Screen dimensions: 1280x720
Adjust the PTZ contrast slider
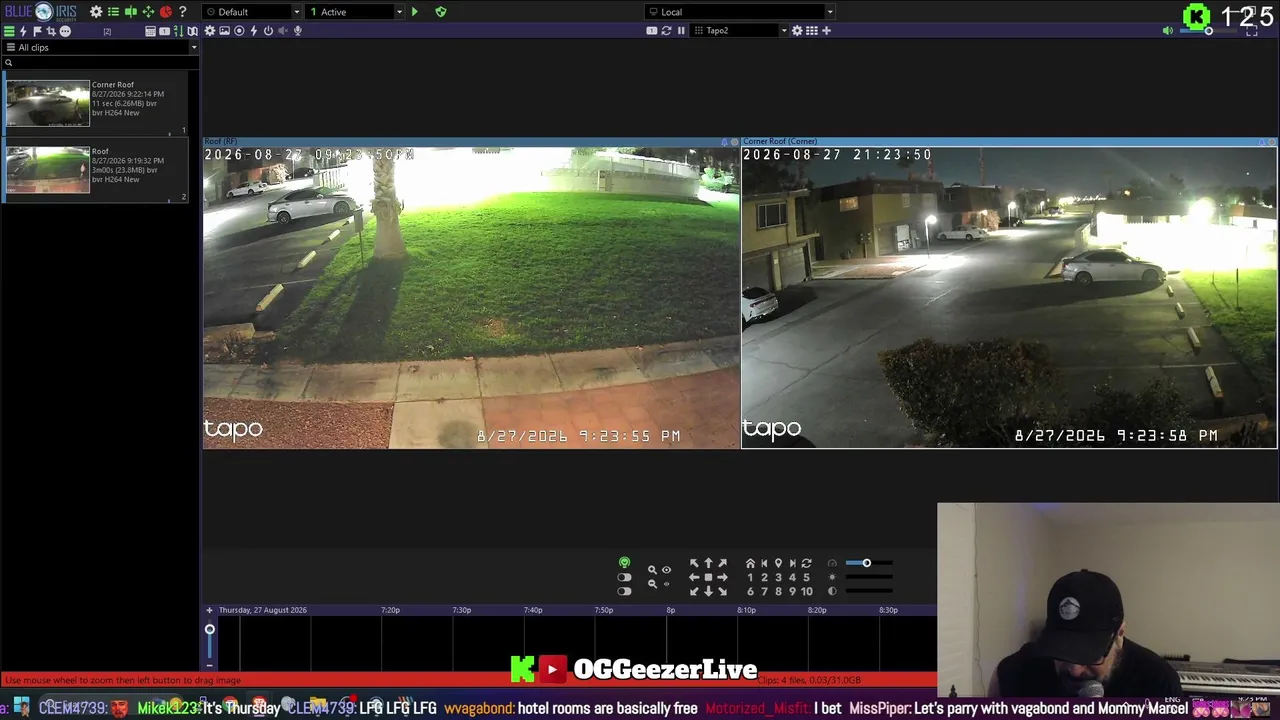[870, 591]
